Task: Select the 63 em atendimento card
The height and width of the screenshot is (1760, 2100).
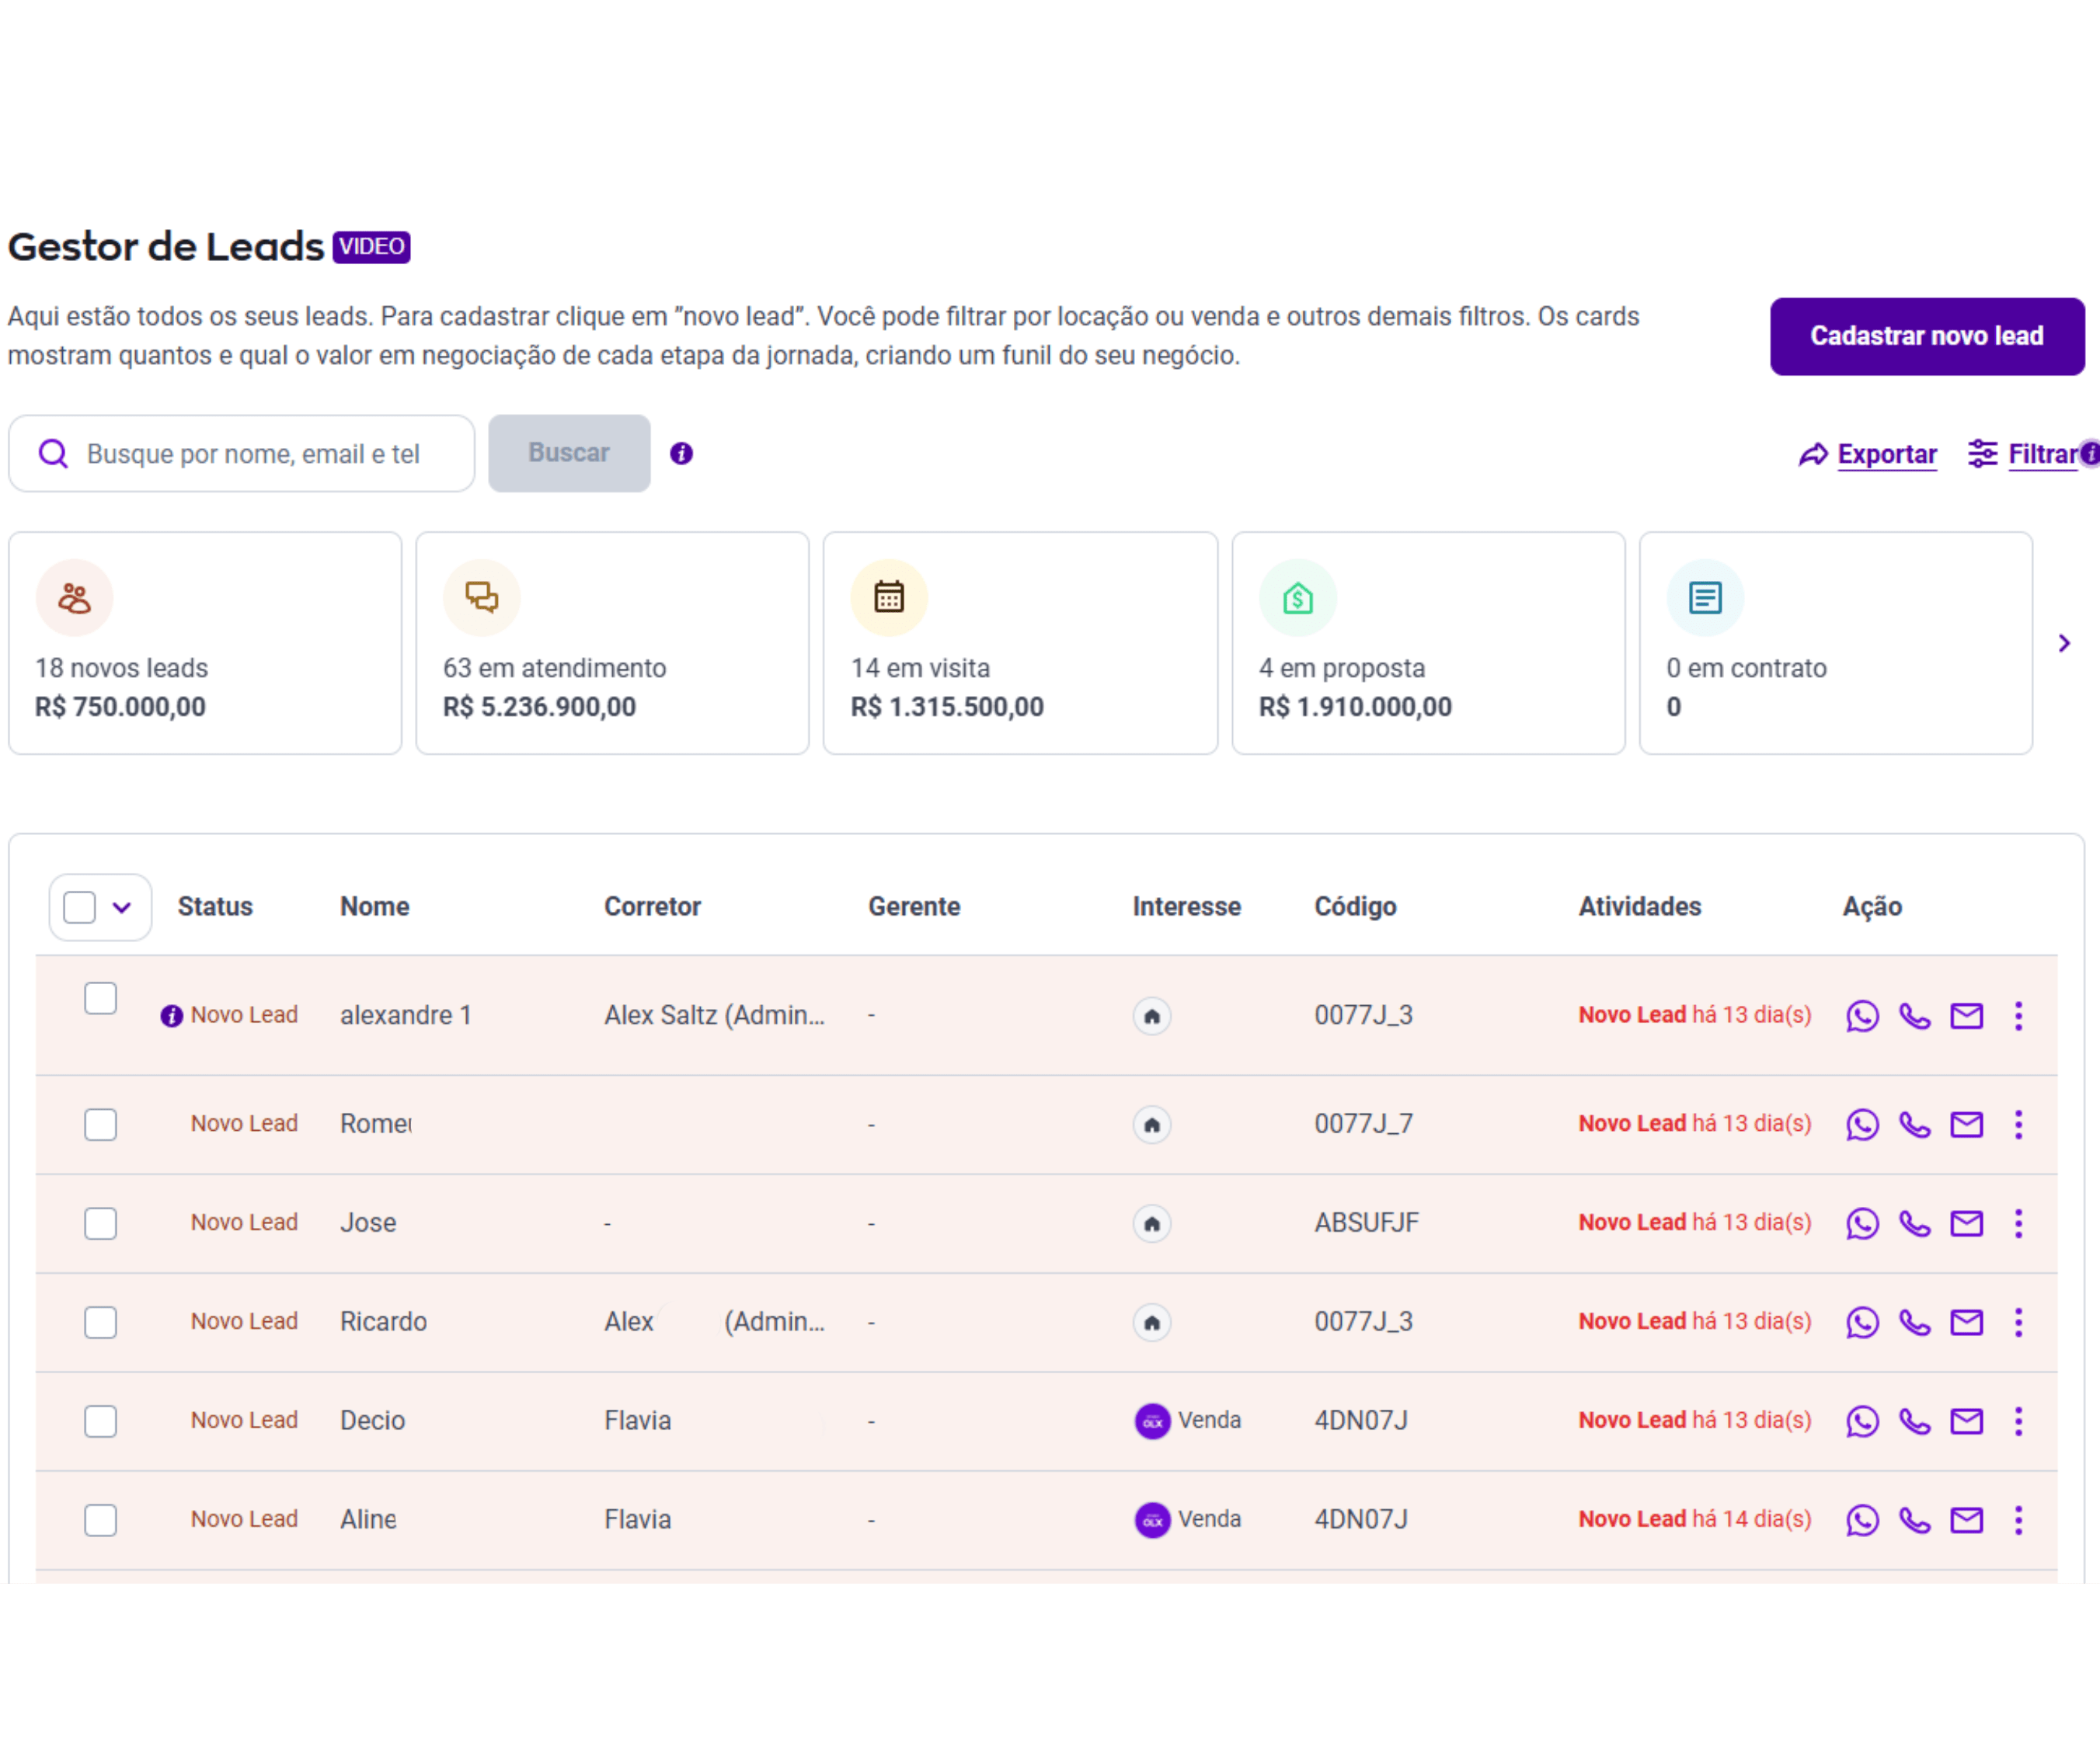Action: point(612,643)
